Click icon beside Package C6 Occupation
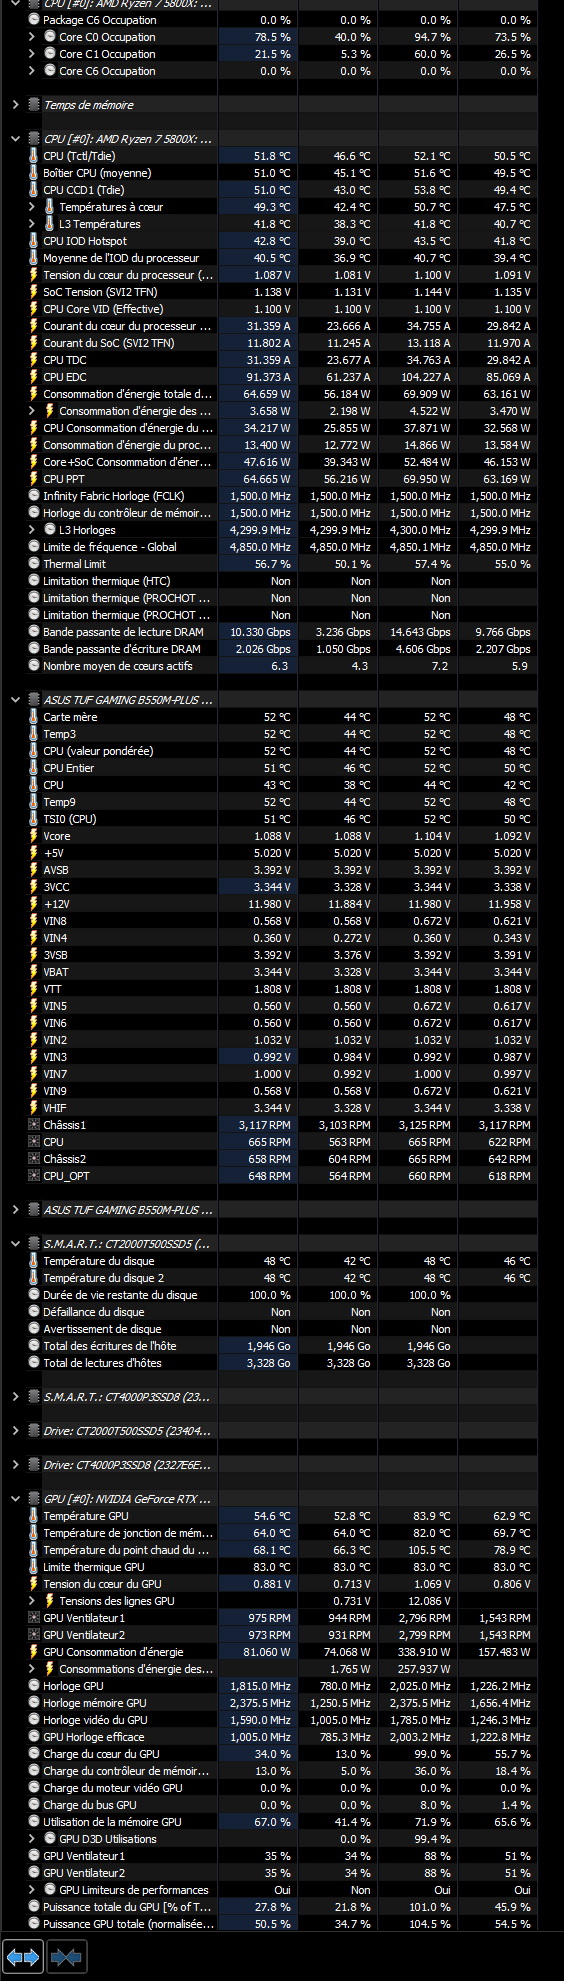Viewport: 564px width, 1981px height. coord(34,20)
